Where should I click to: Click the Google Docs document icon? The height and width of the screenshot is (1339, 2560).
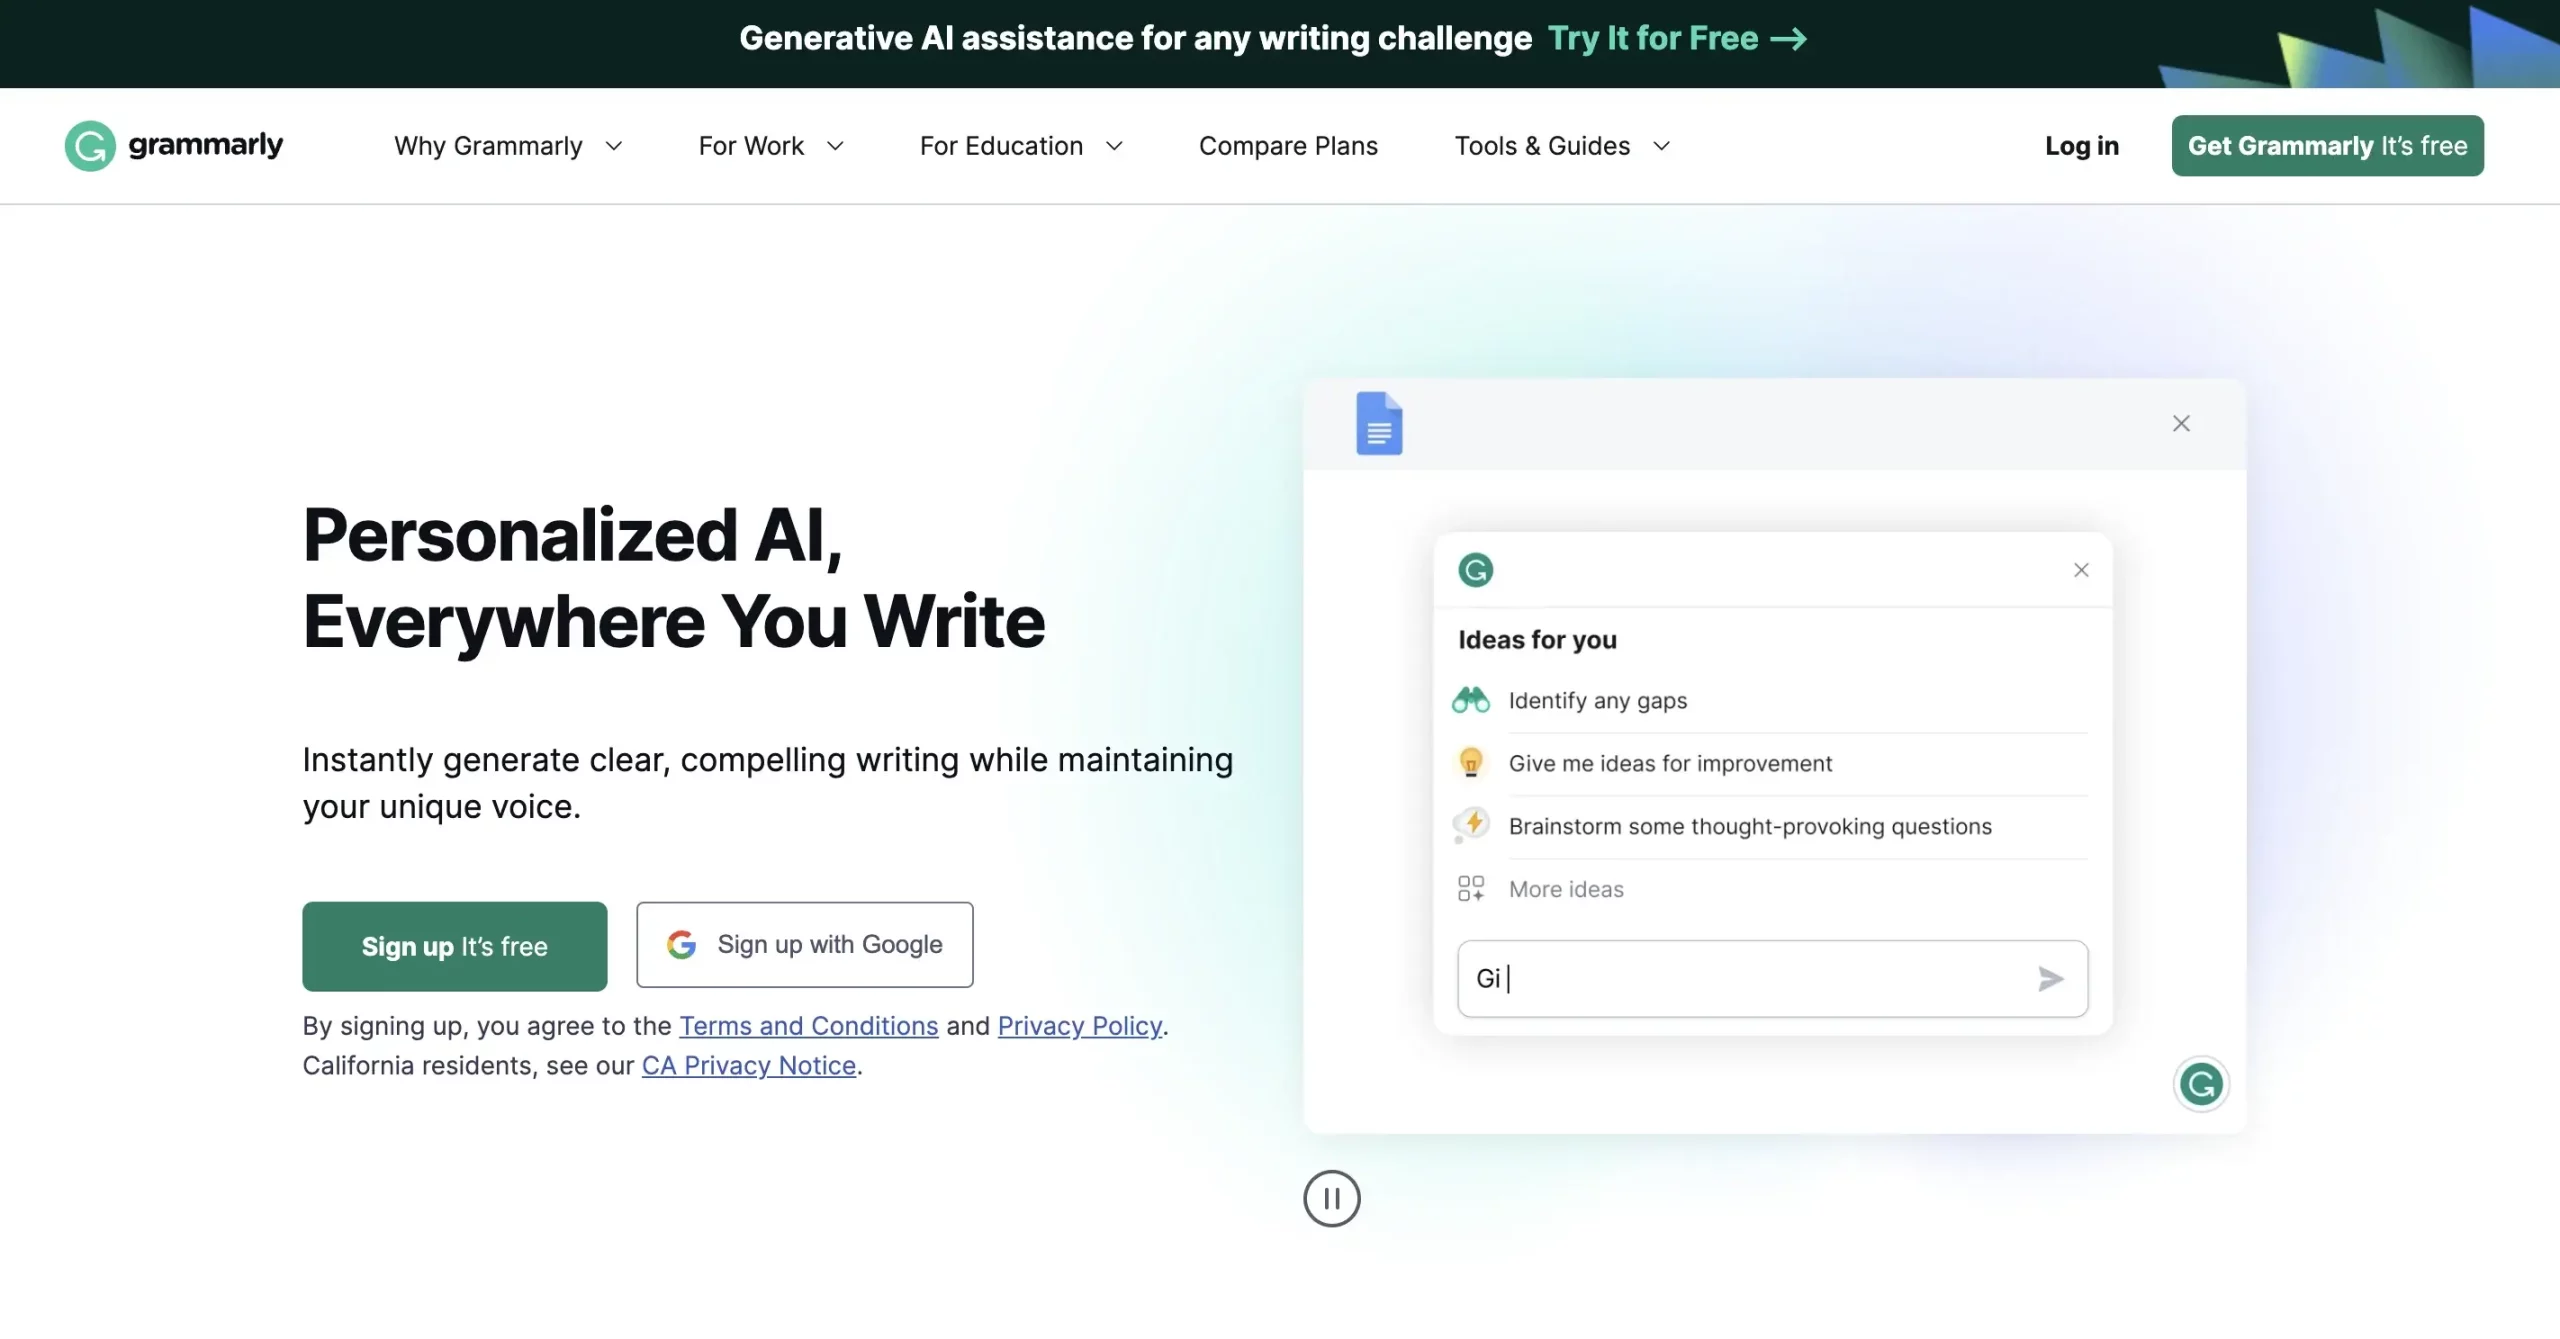tap(1379, 423)
